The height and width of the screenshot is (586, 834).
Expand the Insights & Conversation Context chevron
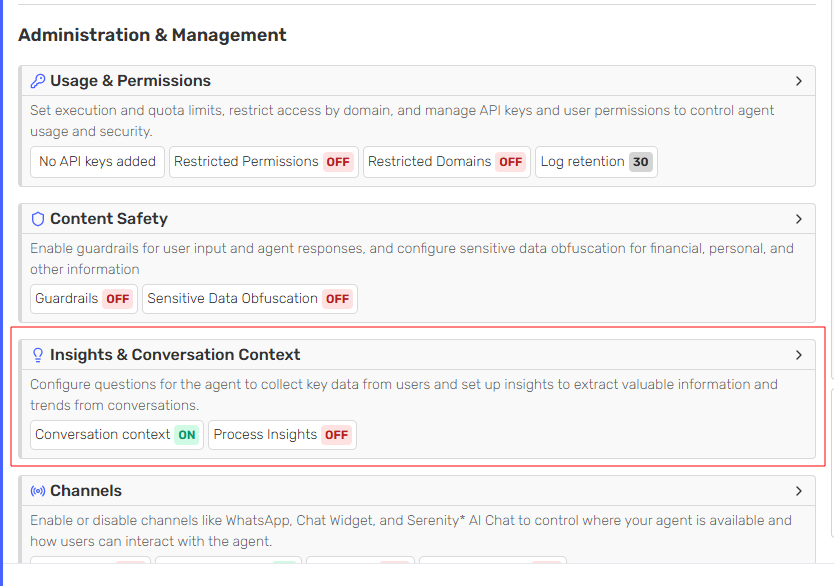click(798, 355)
